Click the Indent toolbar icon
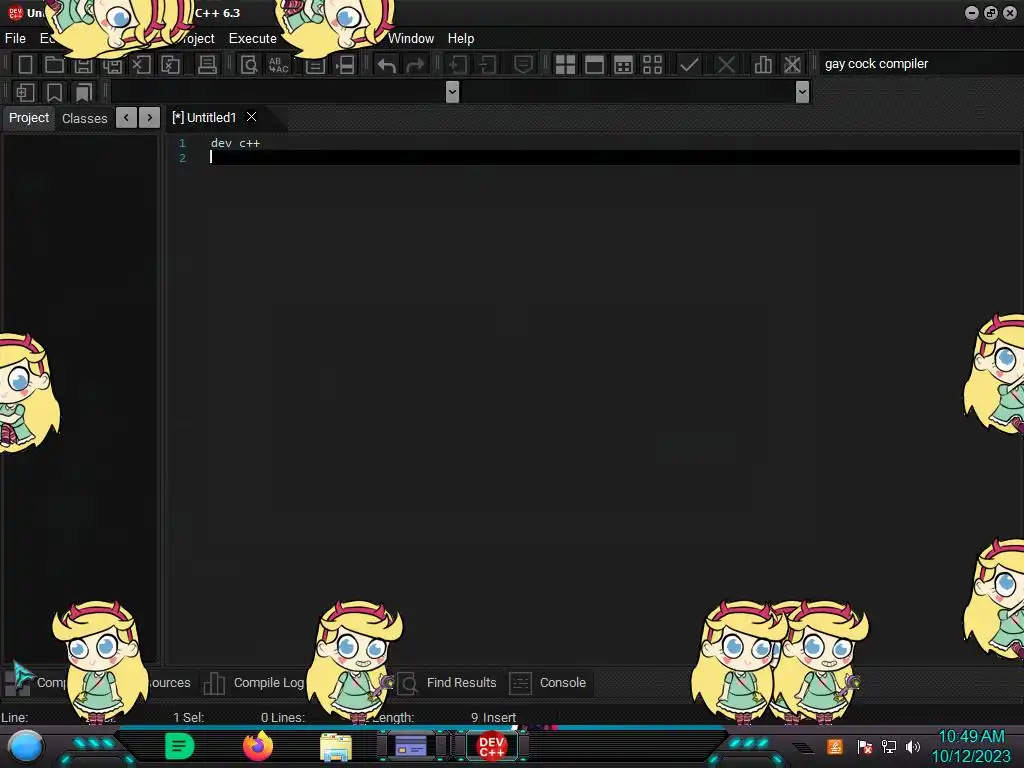 coord(458,65)
